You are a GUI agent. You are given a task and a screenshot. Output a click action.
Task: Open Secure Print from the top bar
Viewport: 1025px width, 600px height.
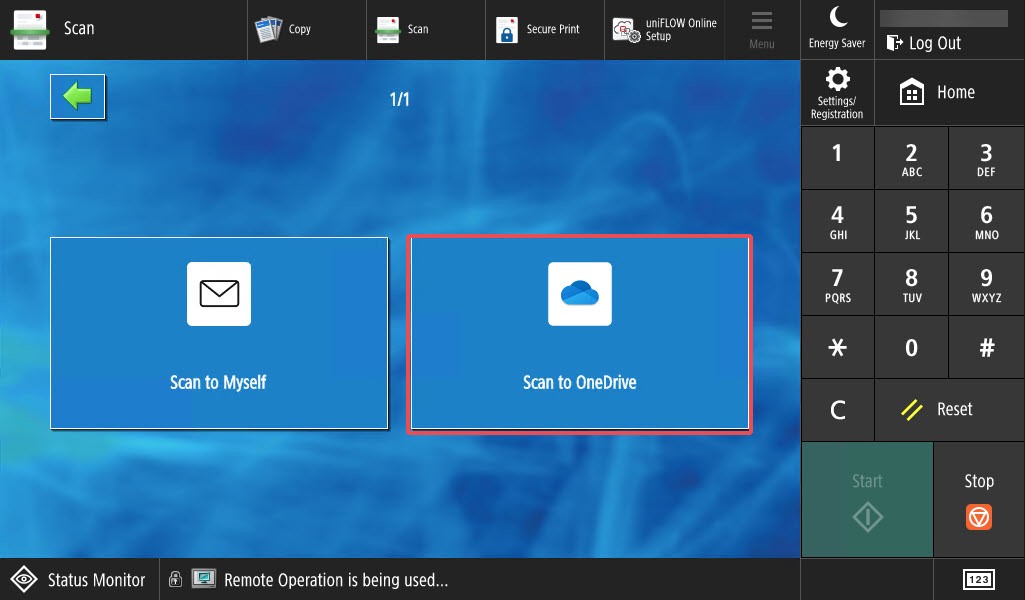545,29
